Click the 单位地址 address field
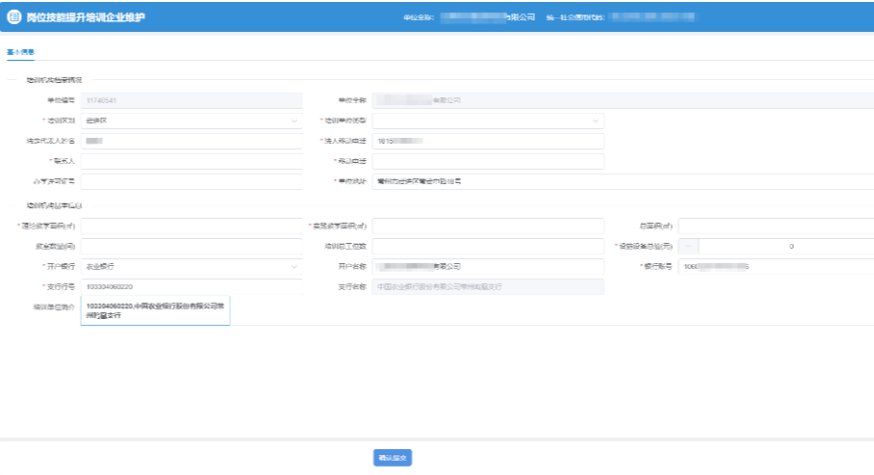Image resolution: width=874 pixels, height=475 pixels. [487, 182]
